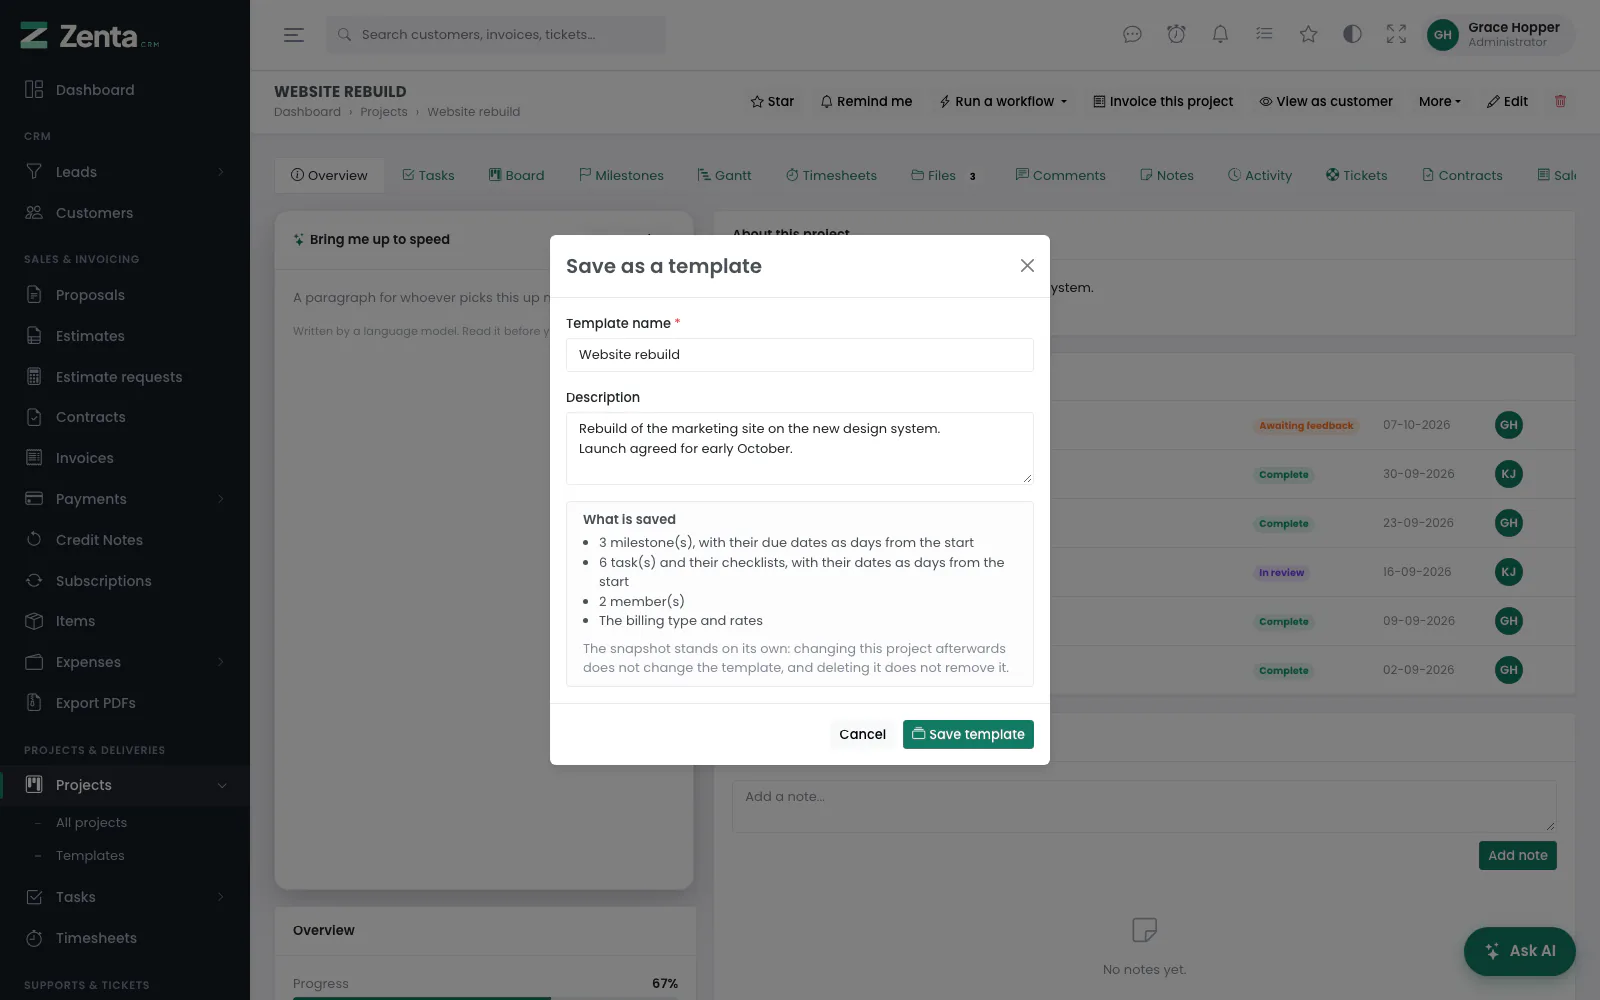This screenshot has width=1600, height=1000.
Task: Switch to the Overview tab
Action: (329, 175)
